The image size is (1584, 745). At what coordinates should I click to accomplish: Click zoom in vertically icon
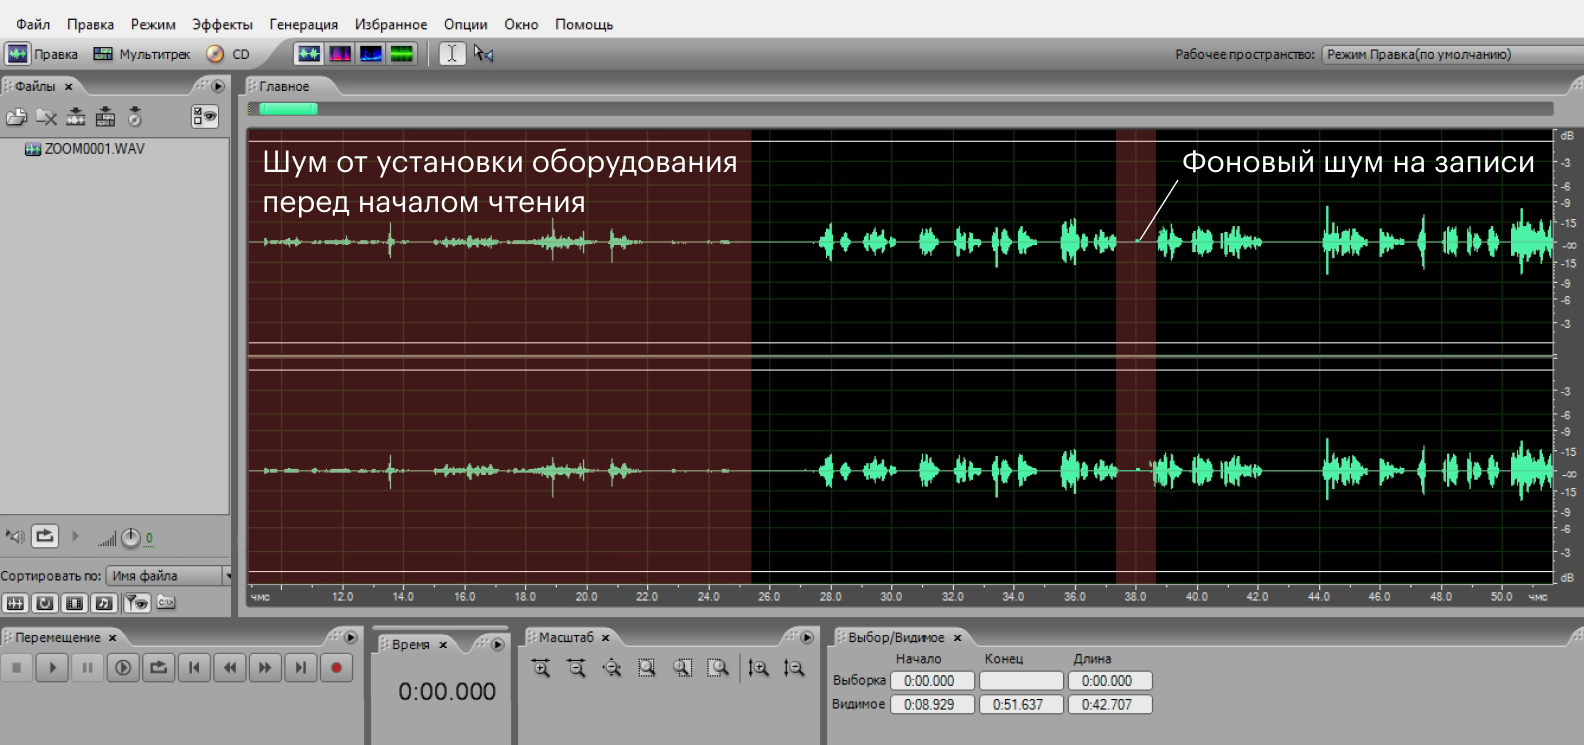[759, 668]
